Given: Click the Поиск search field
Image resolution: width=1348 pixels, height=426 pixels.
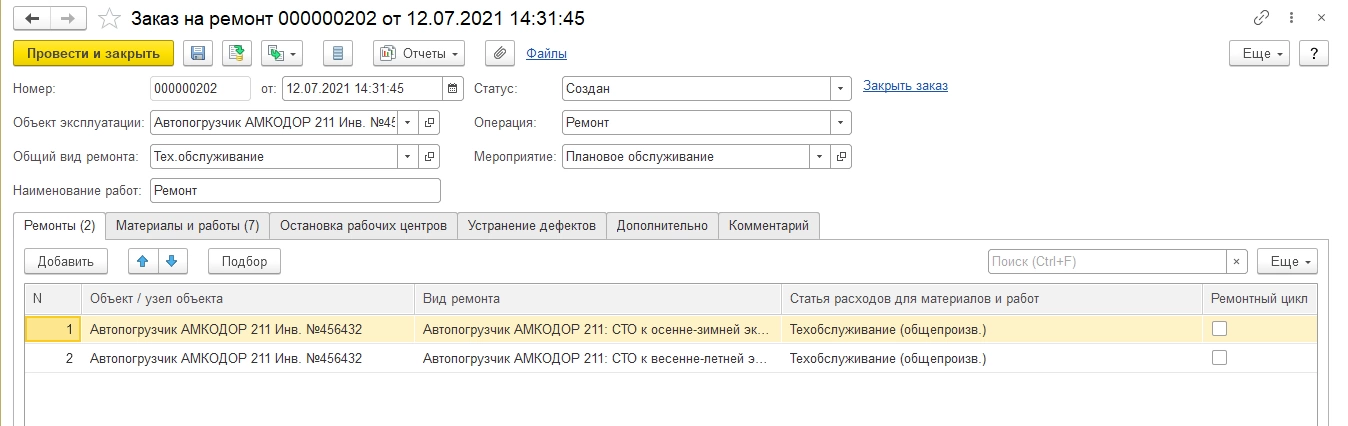Looking at the screenshot, I should pyautogui.click(x=1107, y=261).
